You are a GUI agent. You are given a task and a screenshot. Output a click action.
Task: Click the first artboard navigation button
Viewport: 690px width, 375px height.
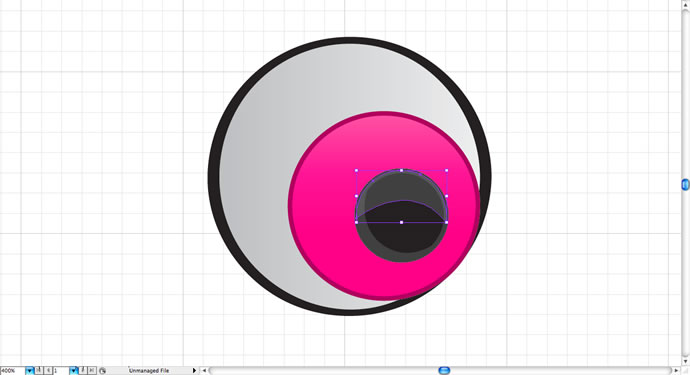[x=39, y=371]
